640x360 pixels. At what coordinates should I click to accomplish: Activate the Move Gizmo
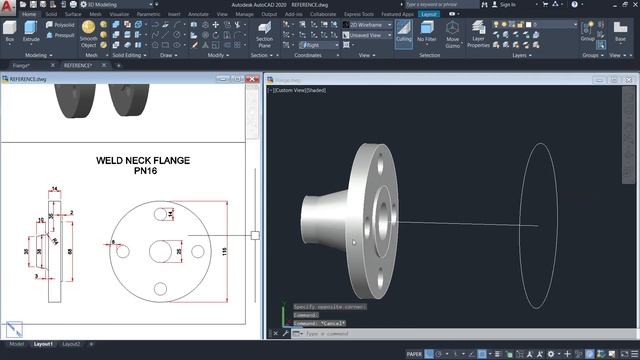[452, 35]
